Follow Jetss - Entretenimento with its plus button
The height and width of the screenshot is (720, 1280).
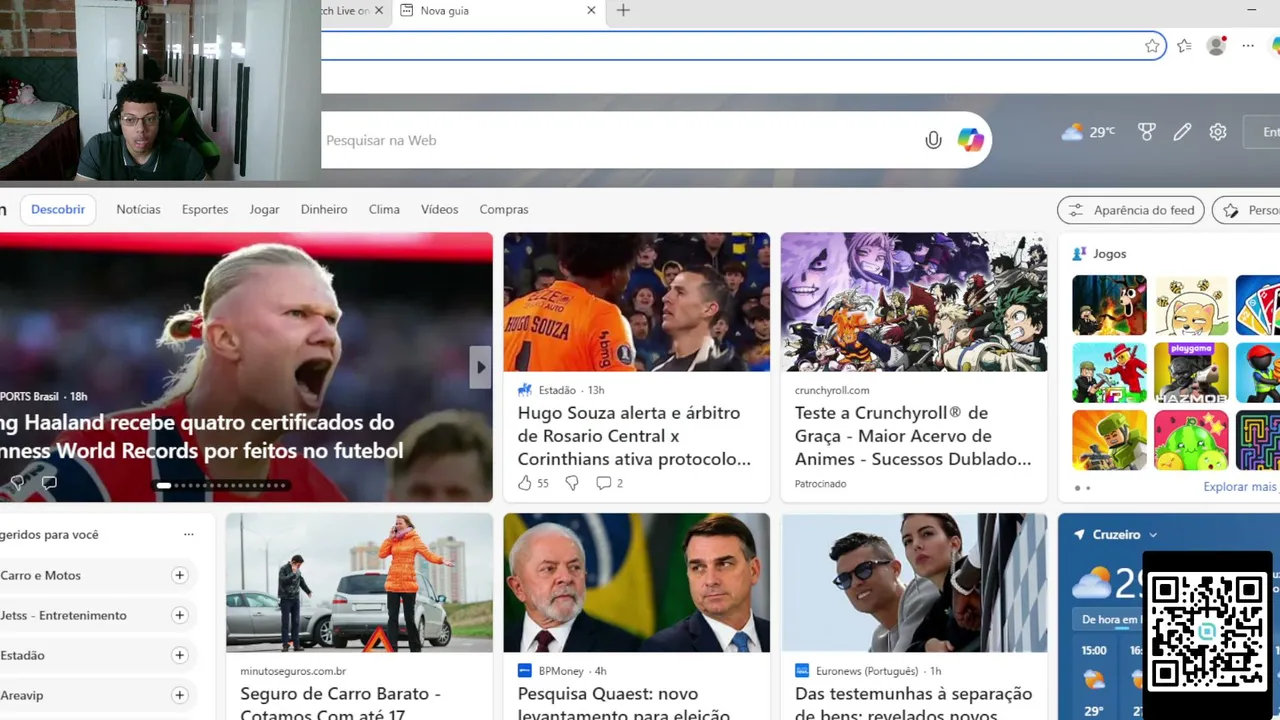click(179, 615)
